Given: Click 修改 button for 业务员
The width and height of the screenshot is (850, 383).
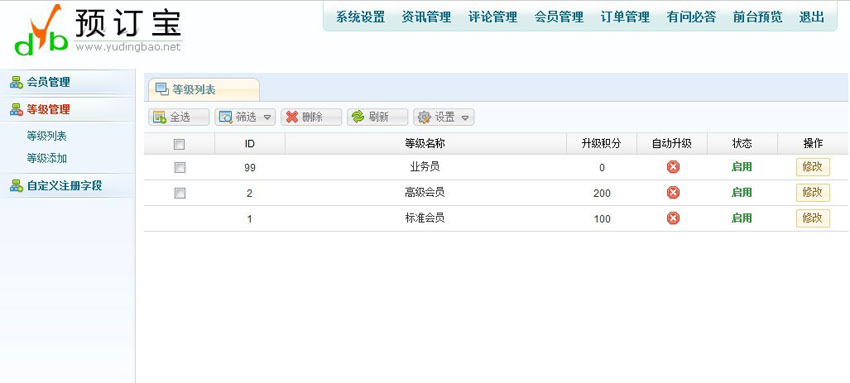Looking at the screenshot, I should (x=813, y=167).
